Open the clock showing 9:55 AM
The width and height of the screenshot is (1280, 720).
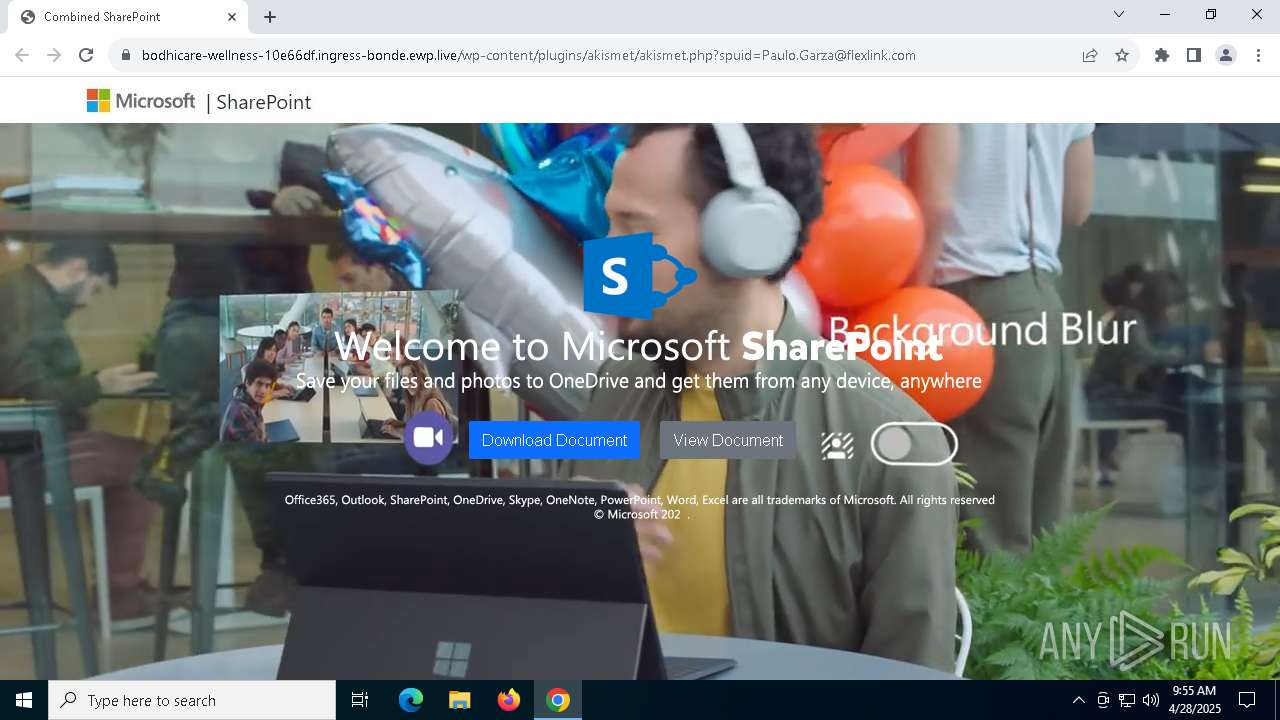coord(1195,700)
